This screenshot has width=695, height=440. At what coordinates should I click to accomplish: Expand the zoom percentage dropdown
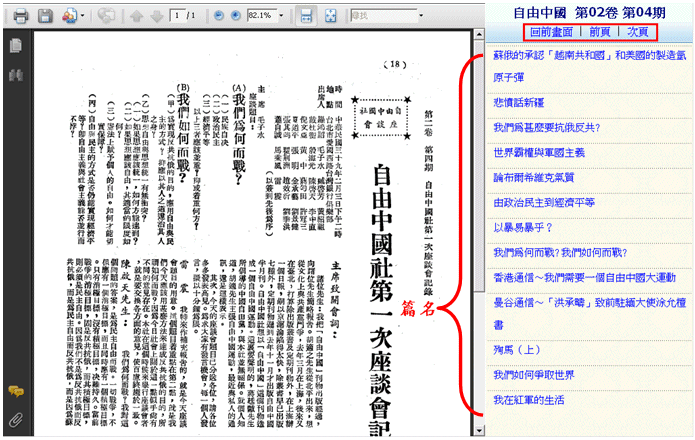[x=279, y=17]
